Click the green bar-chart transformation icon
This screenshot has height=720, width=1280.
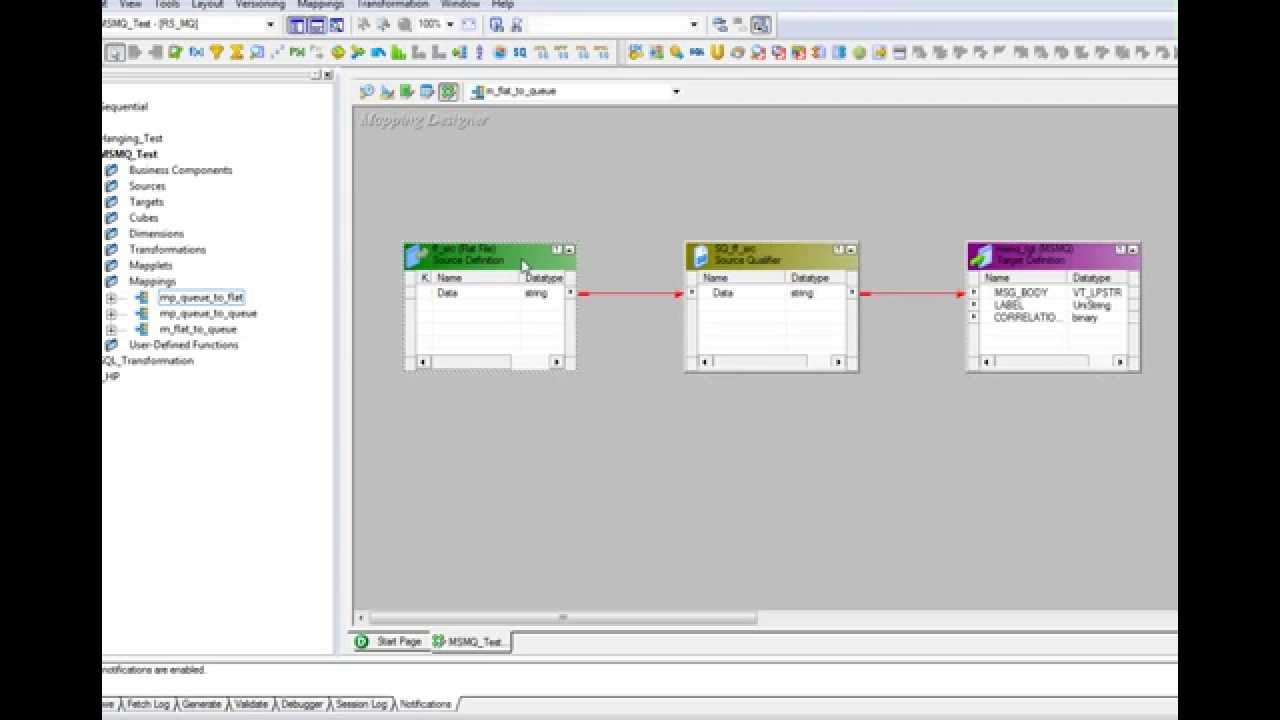tap(398, 52)
